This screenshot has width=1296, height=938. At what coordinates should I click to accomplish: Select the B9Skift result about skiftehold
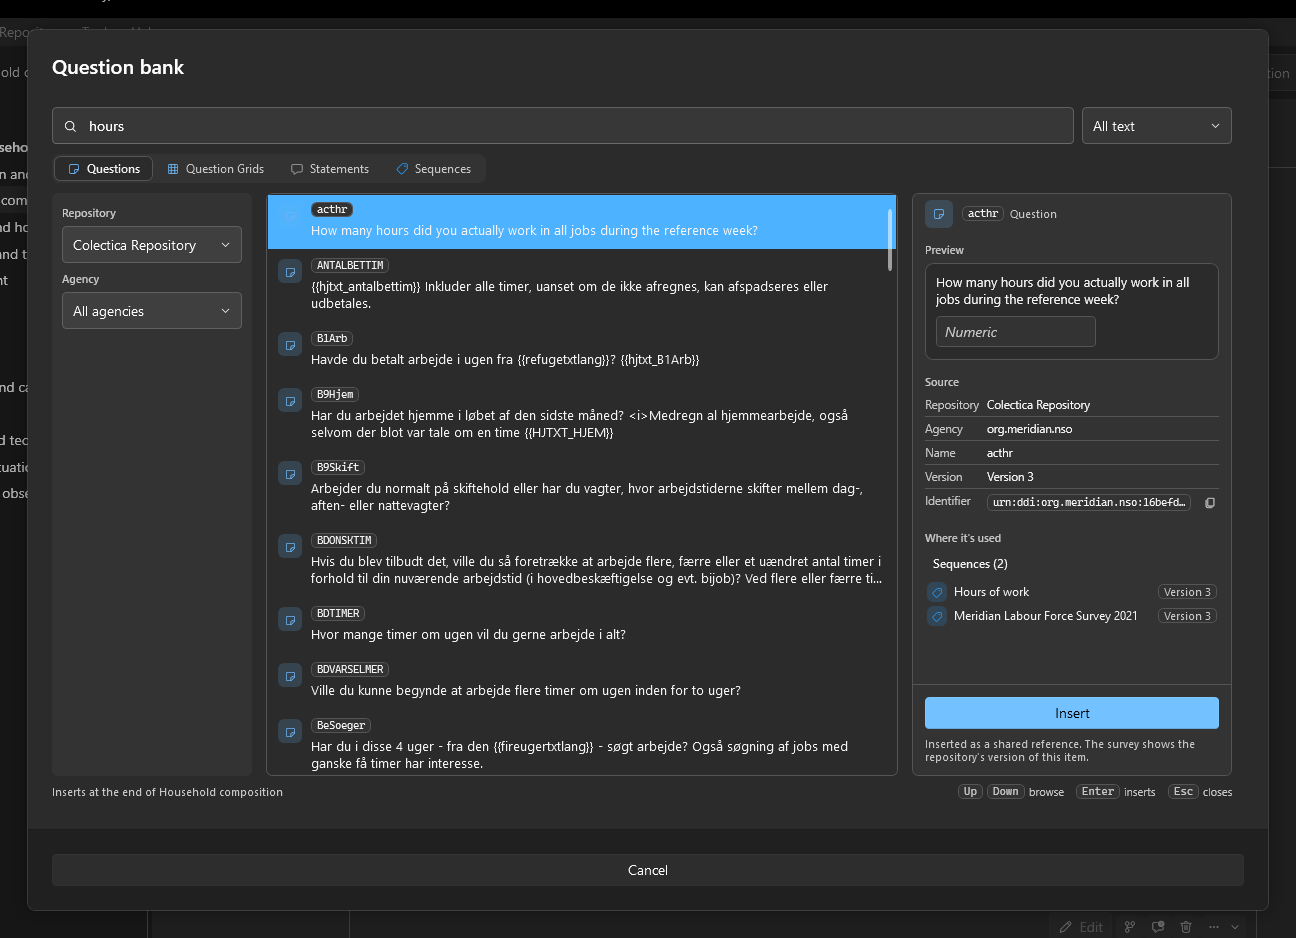(581, 487)
